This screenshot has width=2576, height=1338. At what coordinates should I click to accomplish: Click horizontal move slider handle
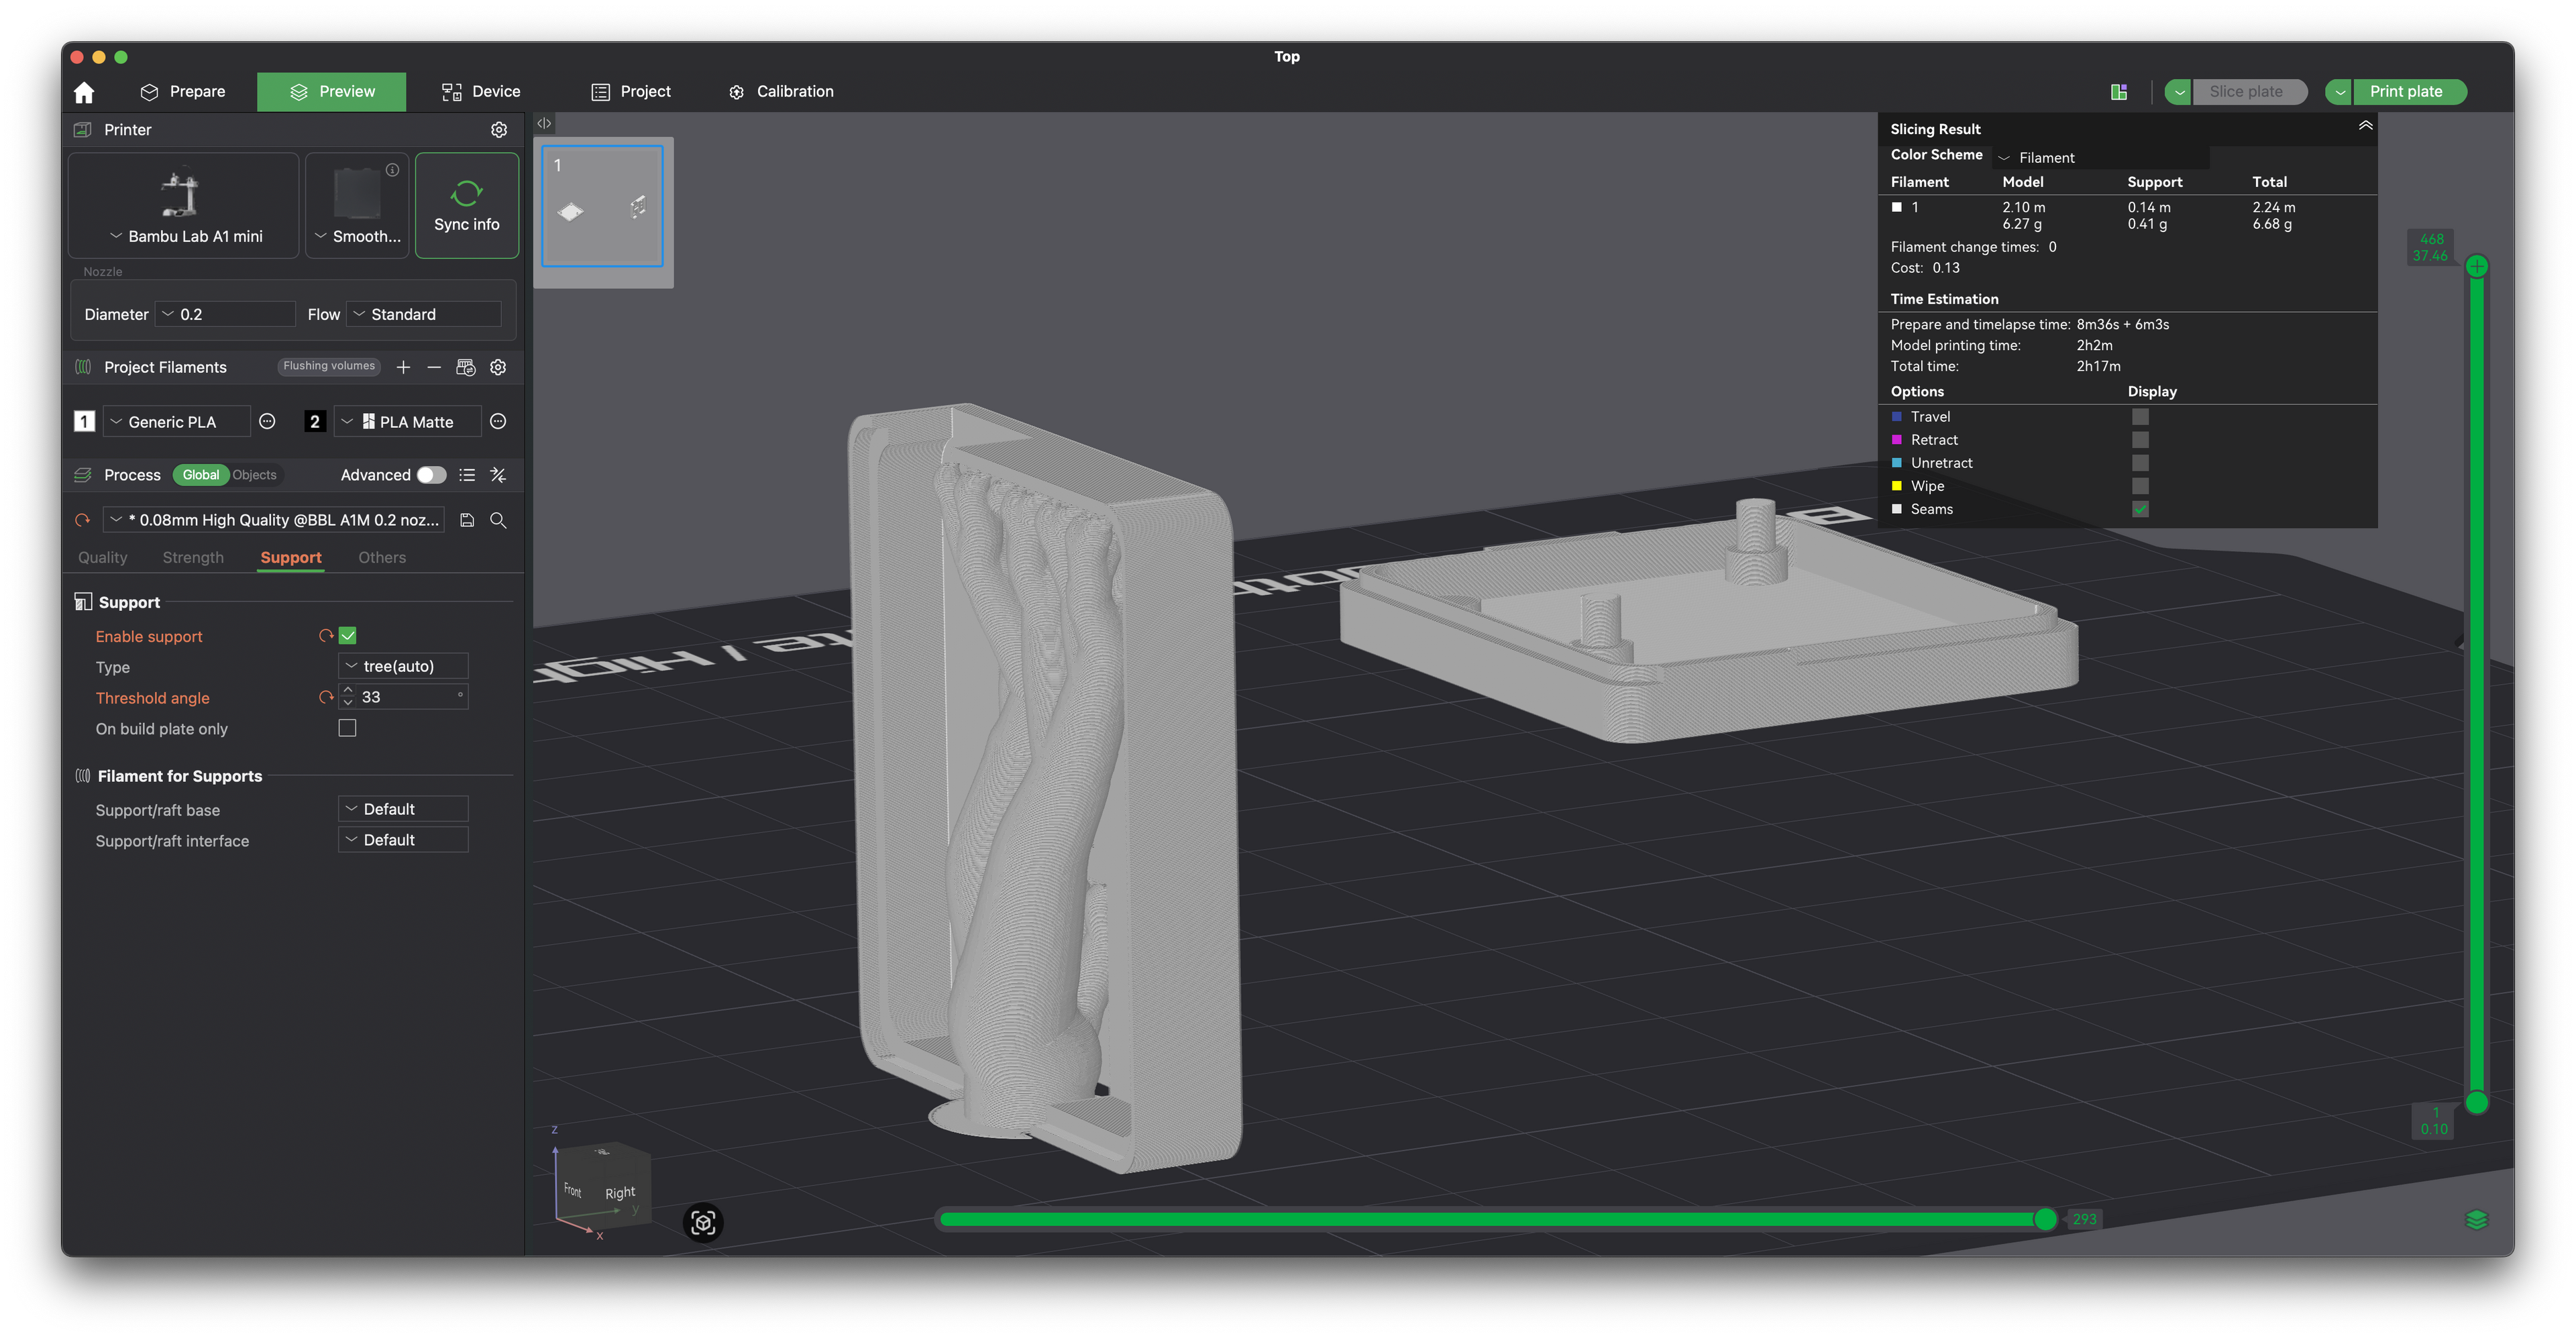click(x=2045, y=1219)
